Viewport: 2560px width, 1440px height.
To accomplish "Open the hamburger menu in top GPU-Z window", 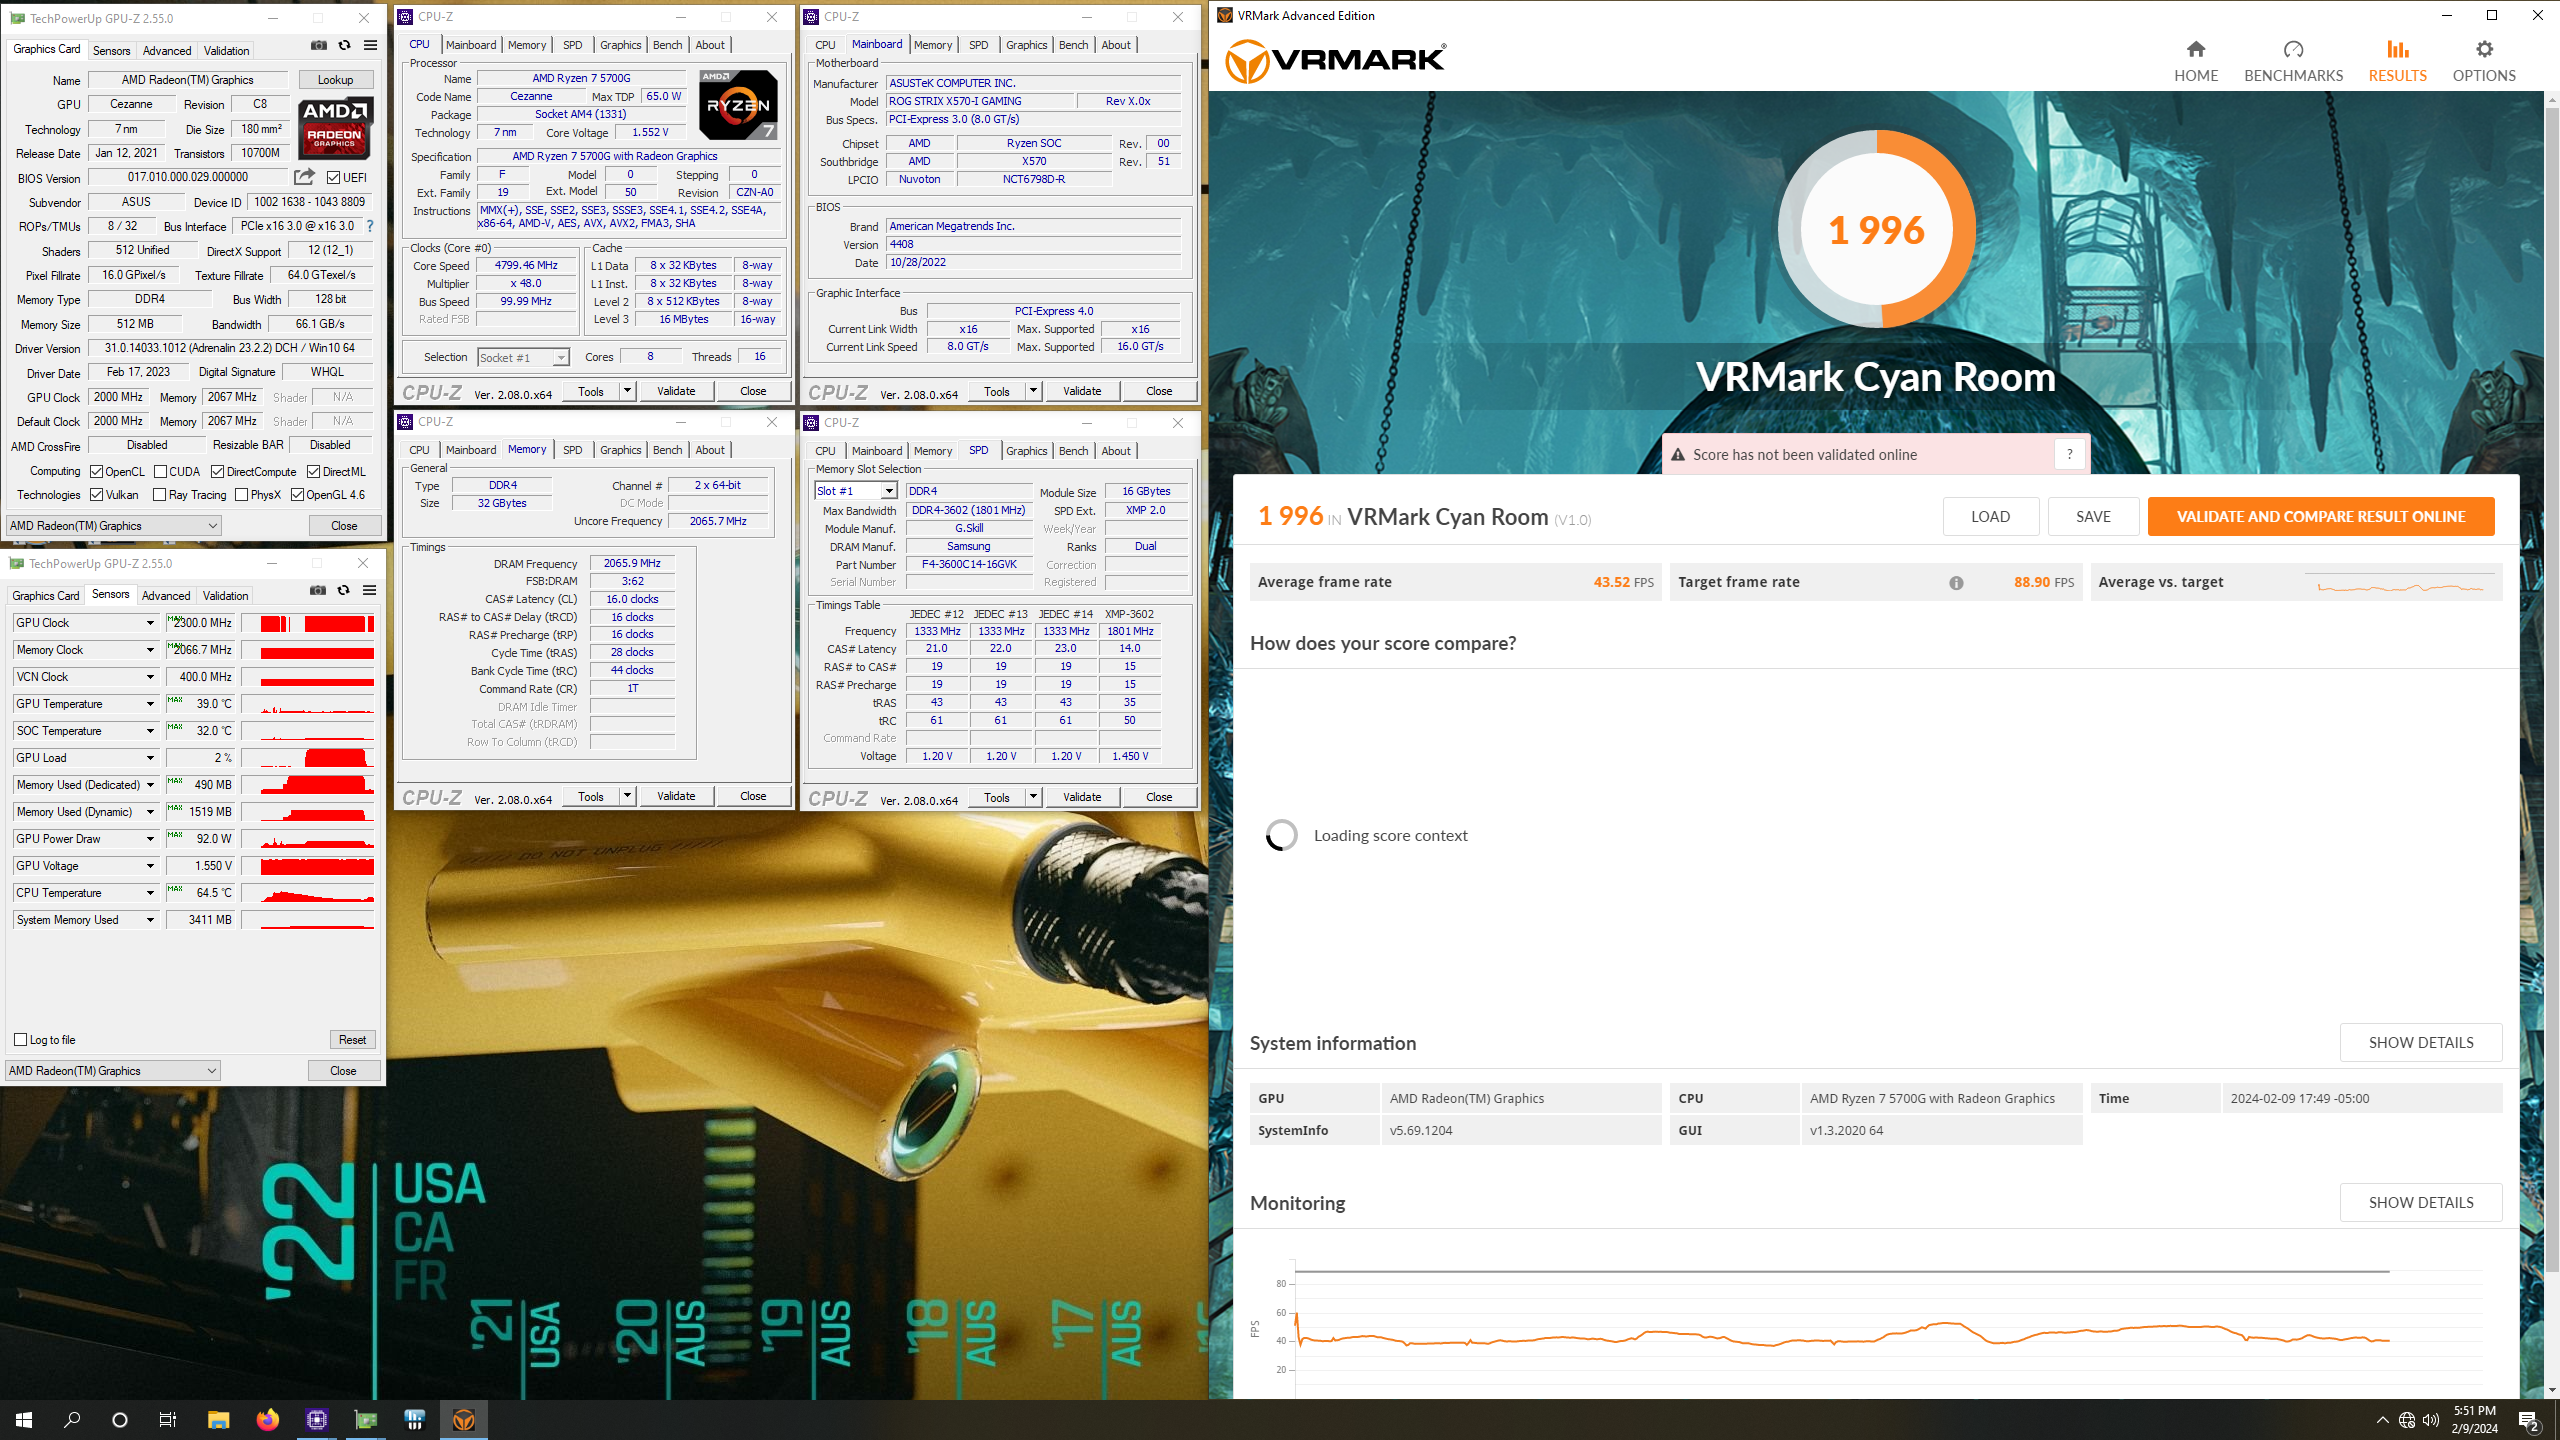I will click(370, 46).
